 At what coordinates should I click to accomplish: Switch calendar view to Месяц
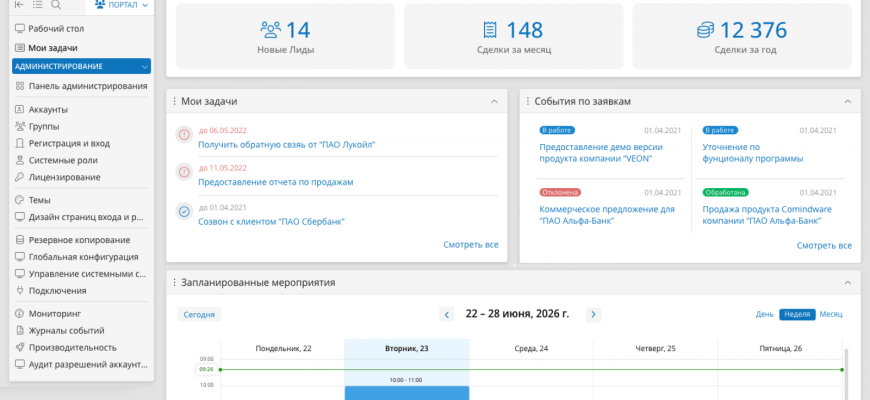(x=830, y=314)
